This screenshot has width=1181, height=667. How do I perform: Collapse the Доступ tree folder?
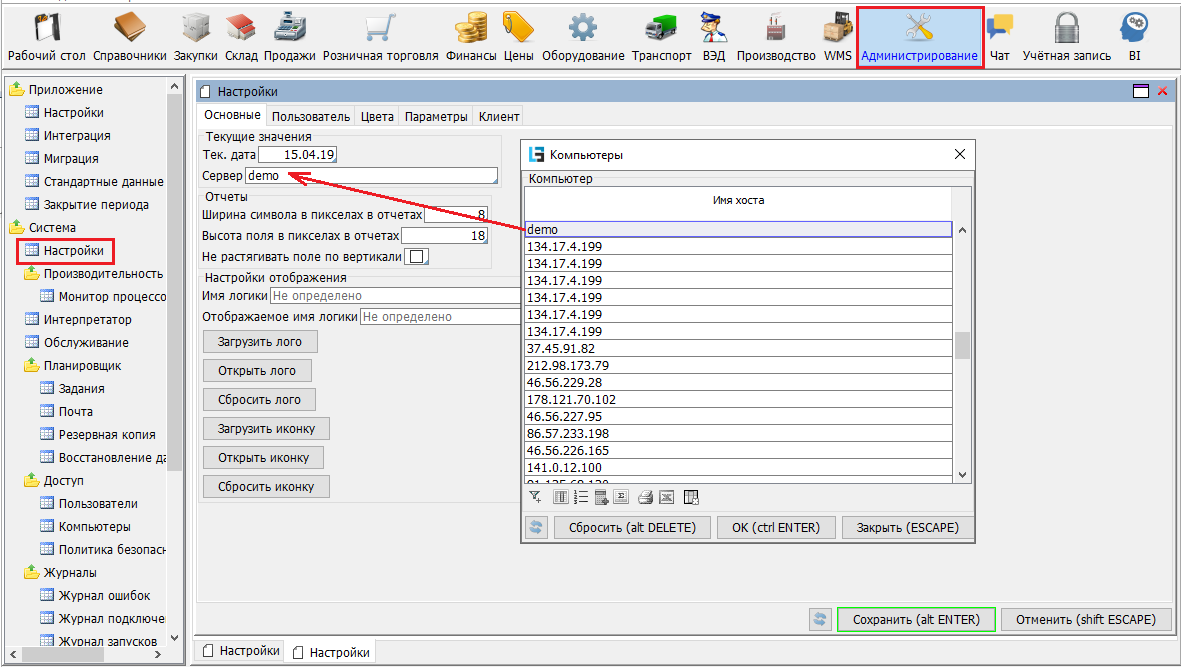point(32,480)
